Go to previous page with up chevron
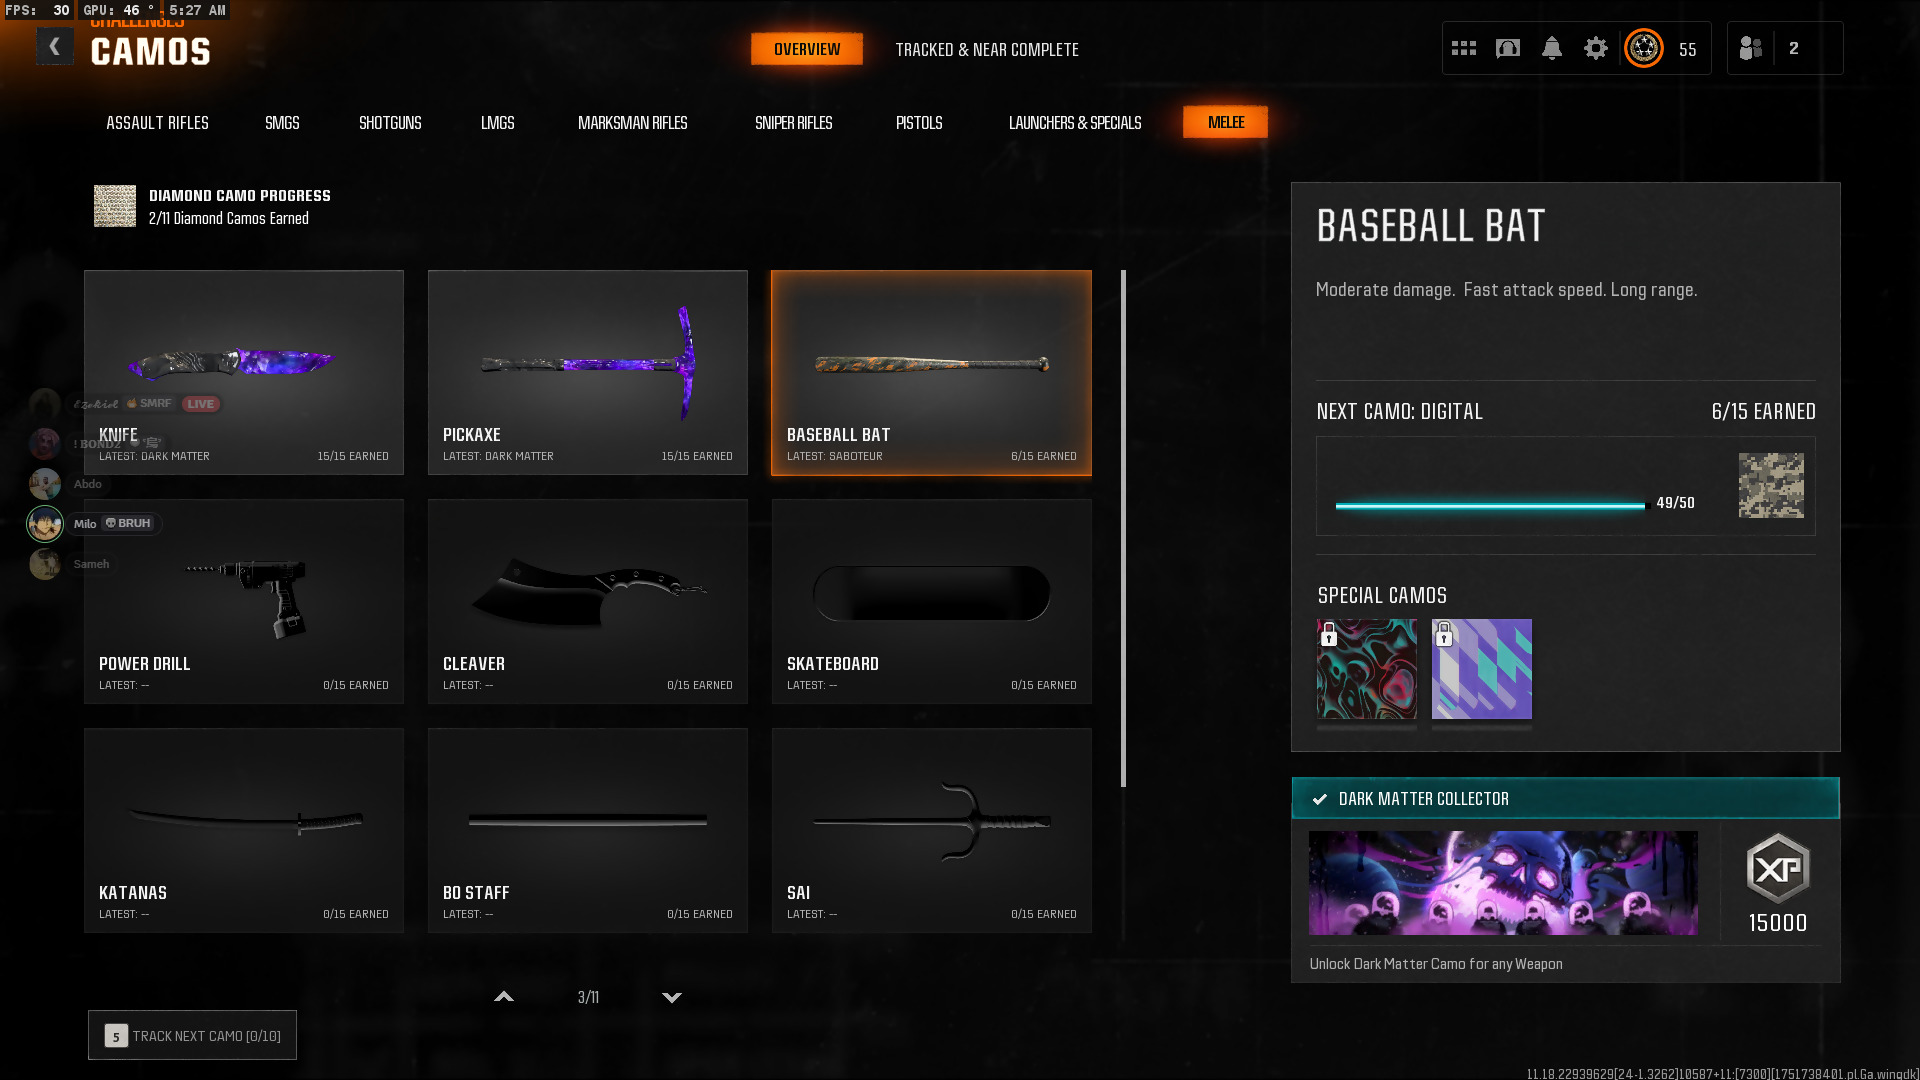This screenshot has width=1920, height=1080. click(x=504, y=997)
